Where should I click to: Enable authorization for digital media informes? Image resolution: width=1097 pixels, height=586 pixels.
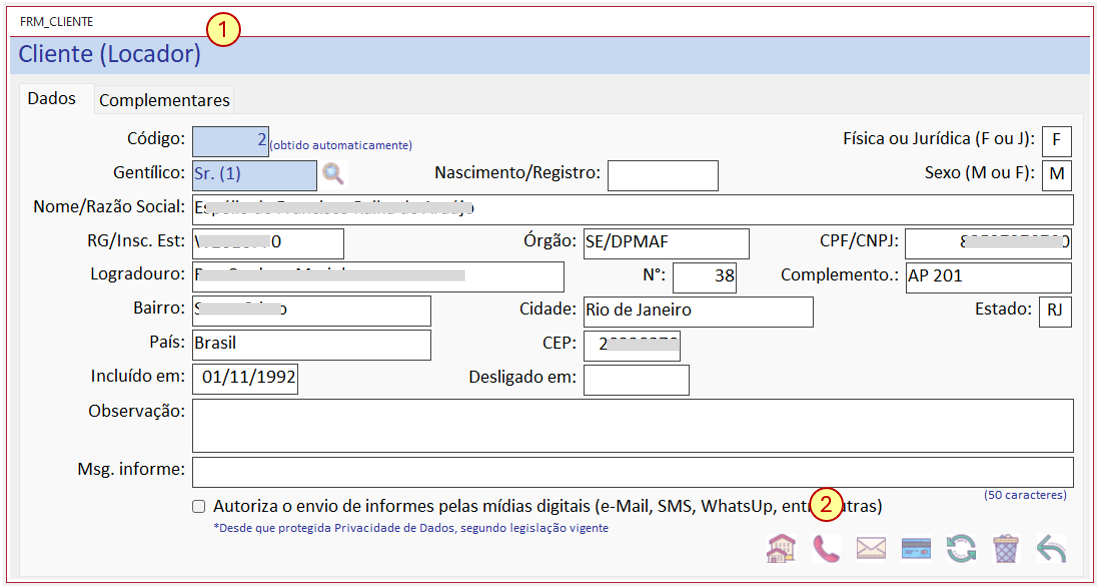[199, 506]
